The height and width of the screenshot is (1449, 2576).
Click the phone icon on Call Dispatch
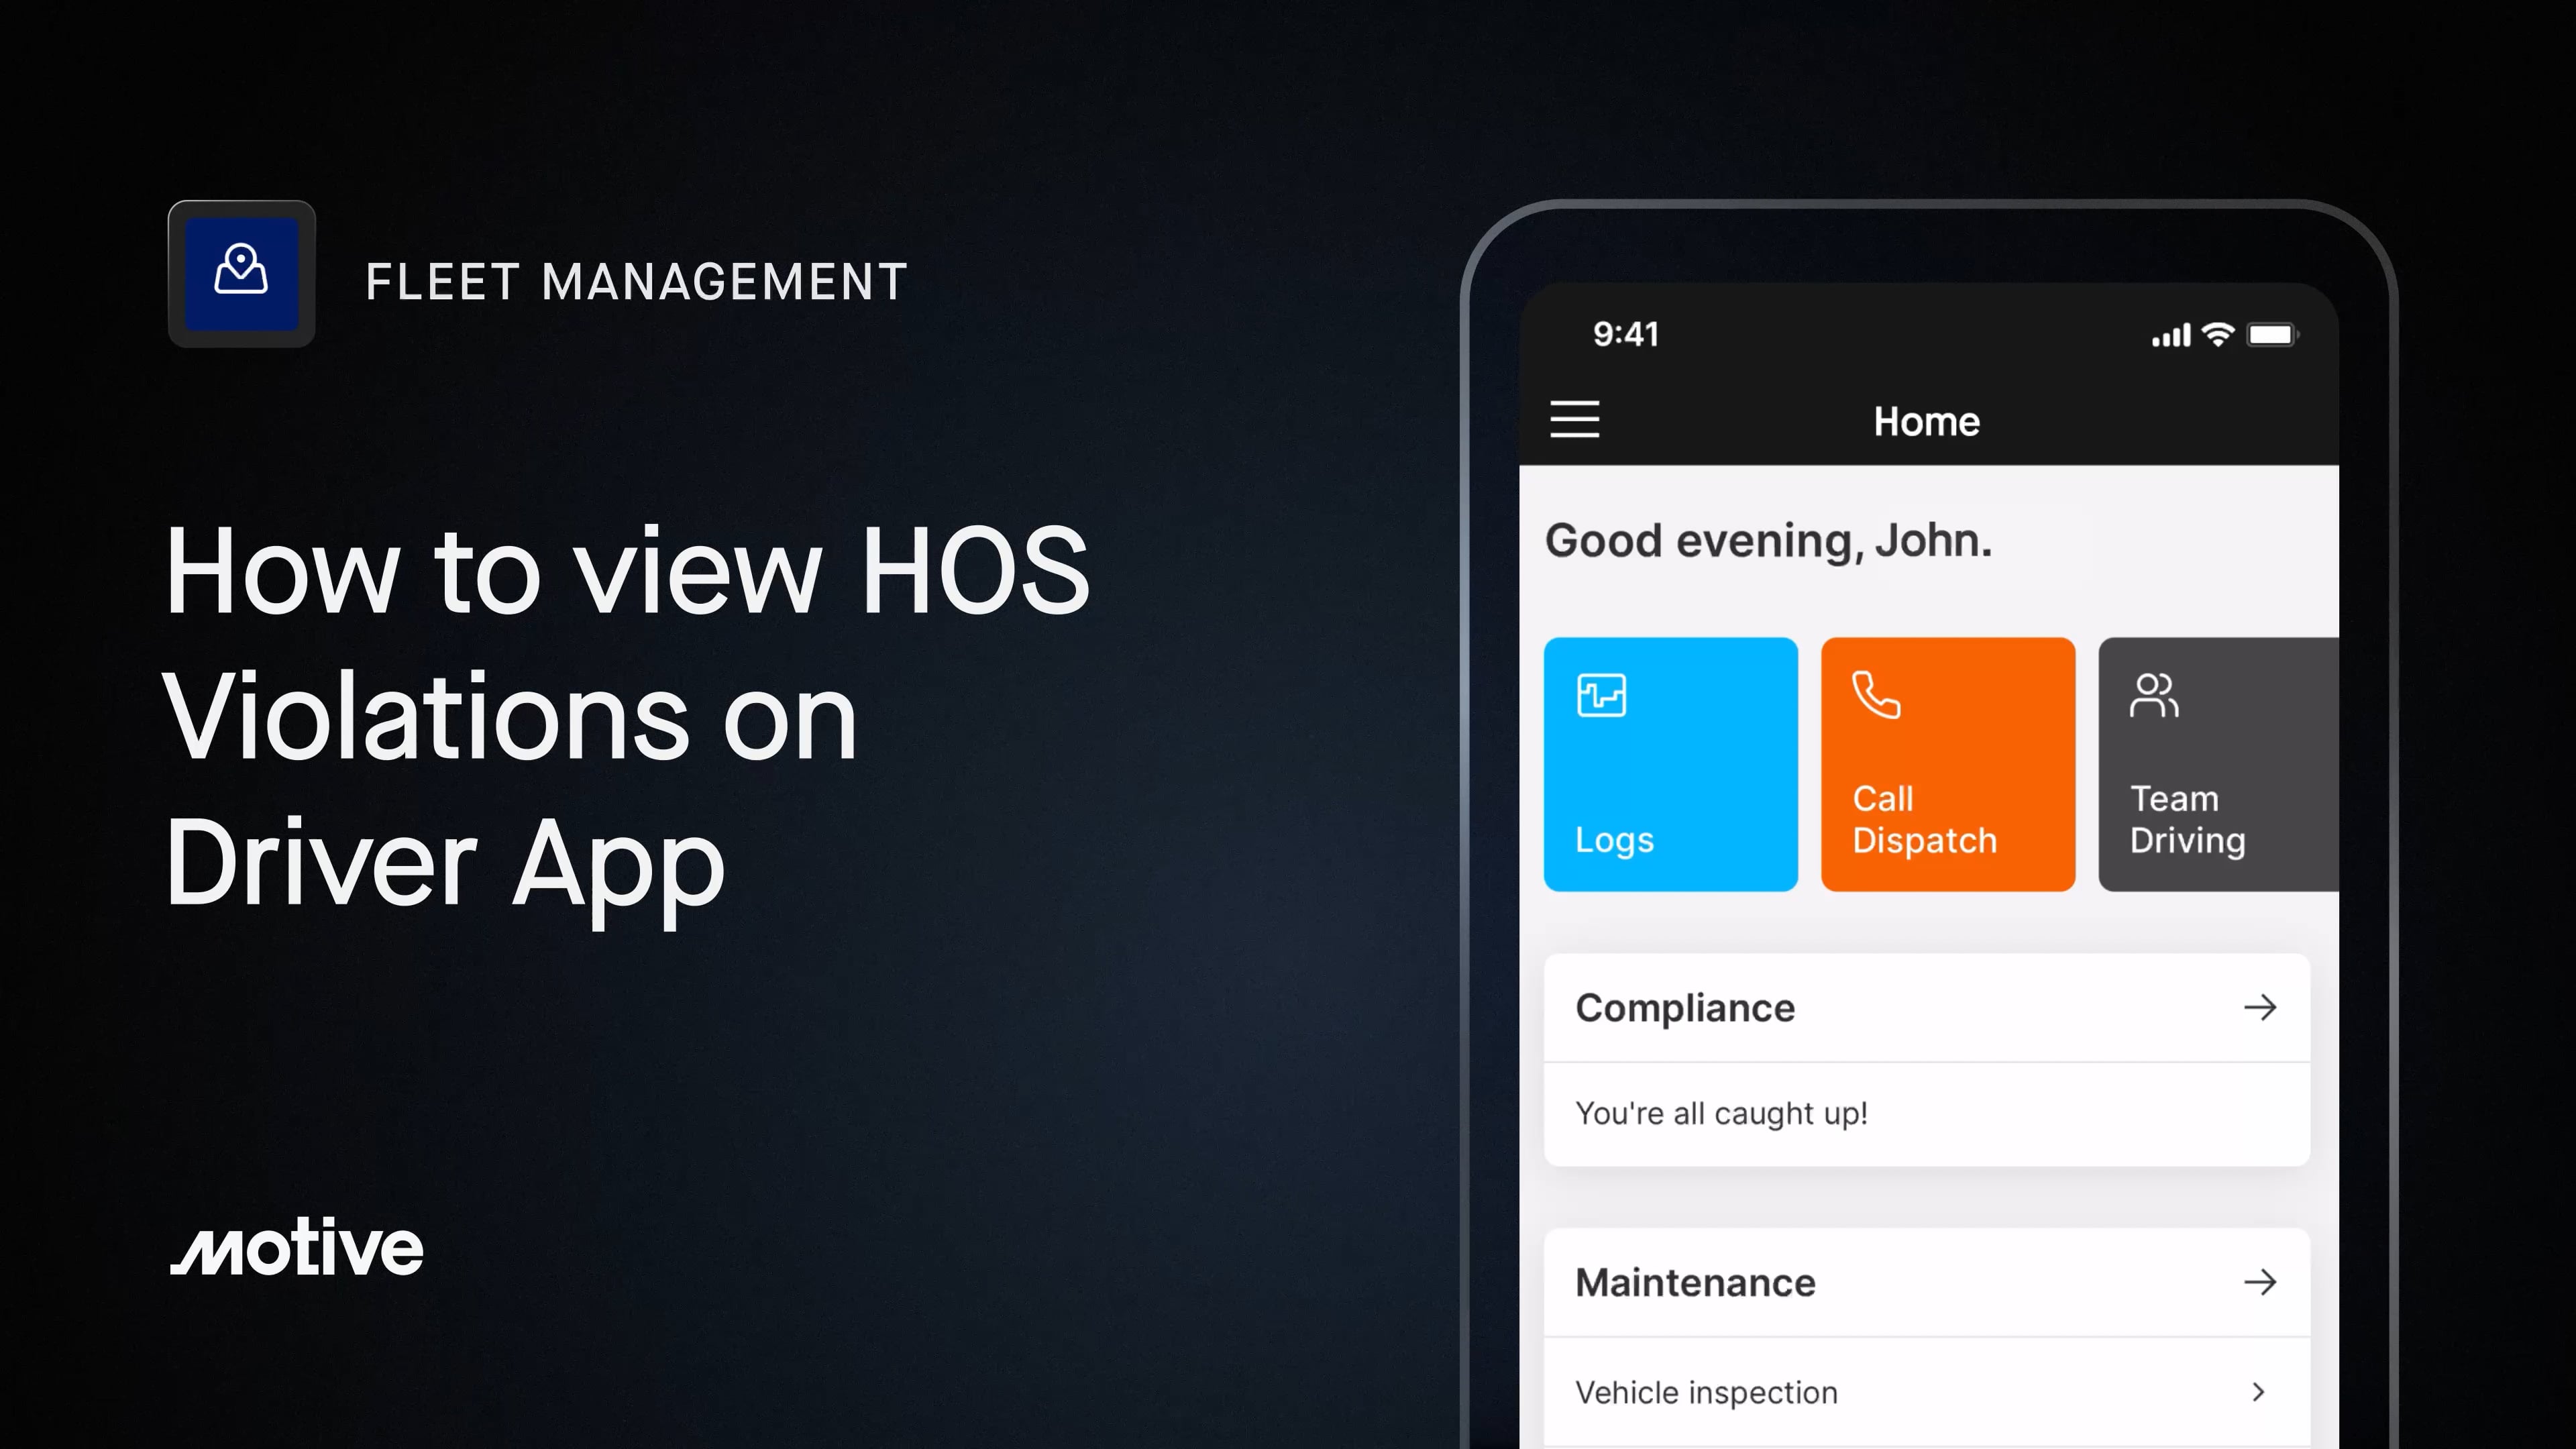click(1876, 695)
